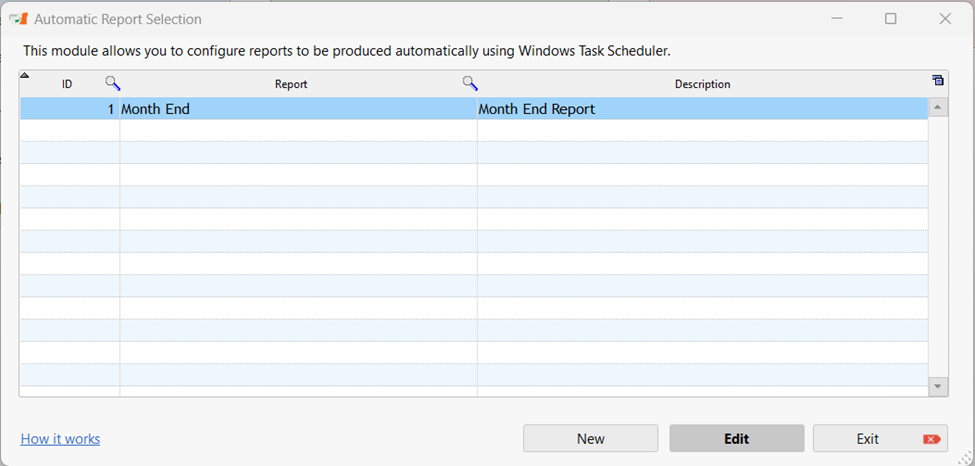The image size is (975, 466).
Task: Open the grid options icon above the scrollbar
Action: coord(938,81)
